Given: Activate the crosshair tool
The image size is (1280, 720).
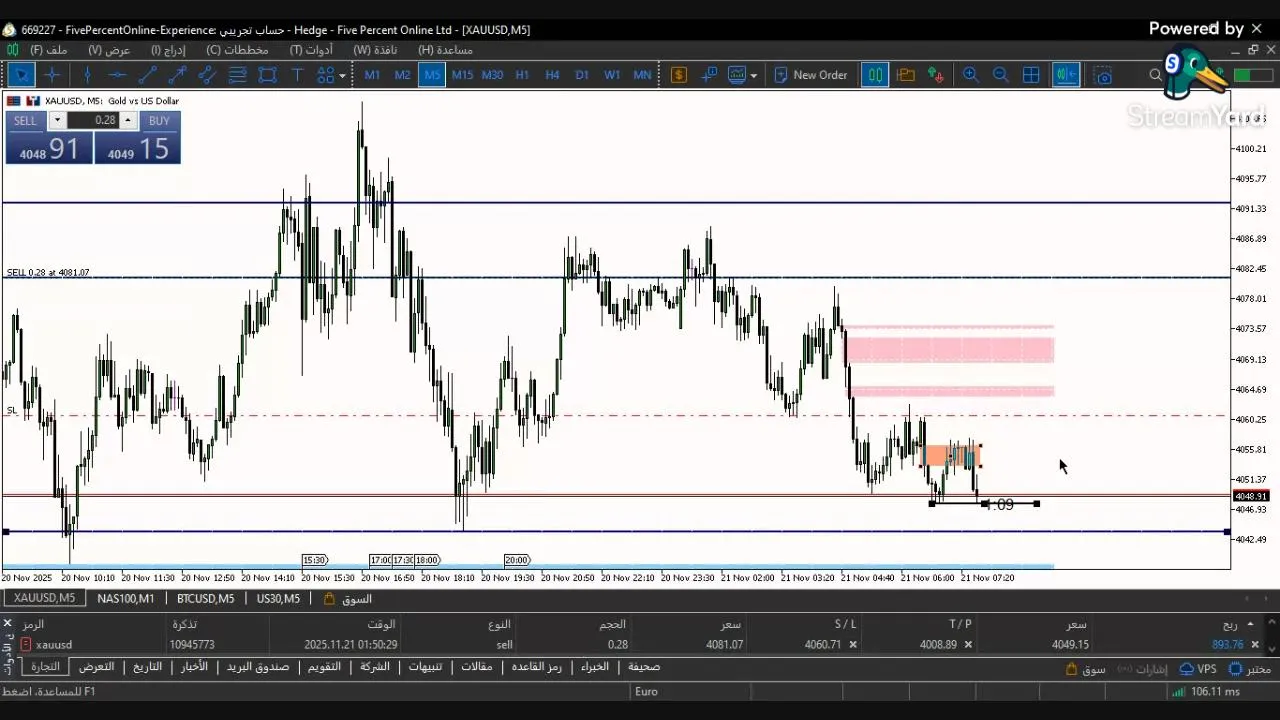Looking at the screenshot, I should (52, 75).
